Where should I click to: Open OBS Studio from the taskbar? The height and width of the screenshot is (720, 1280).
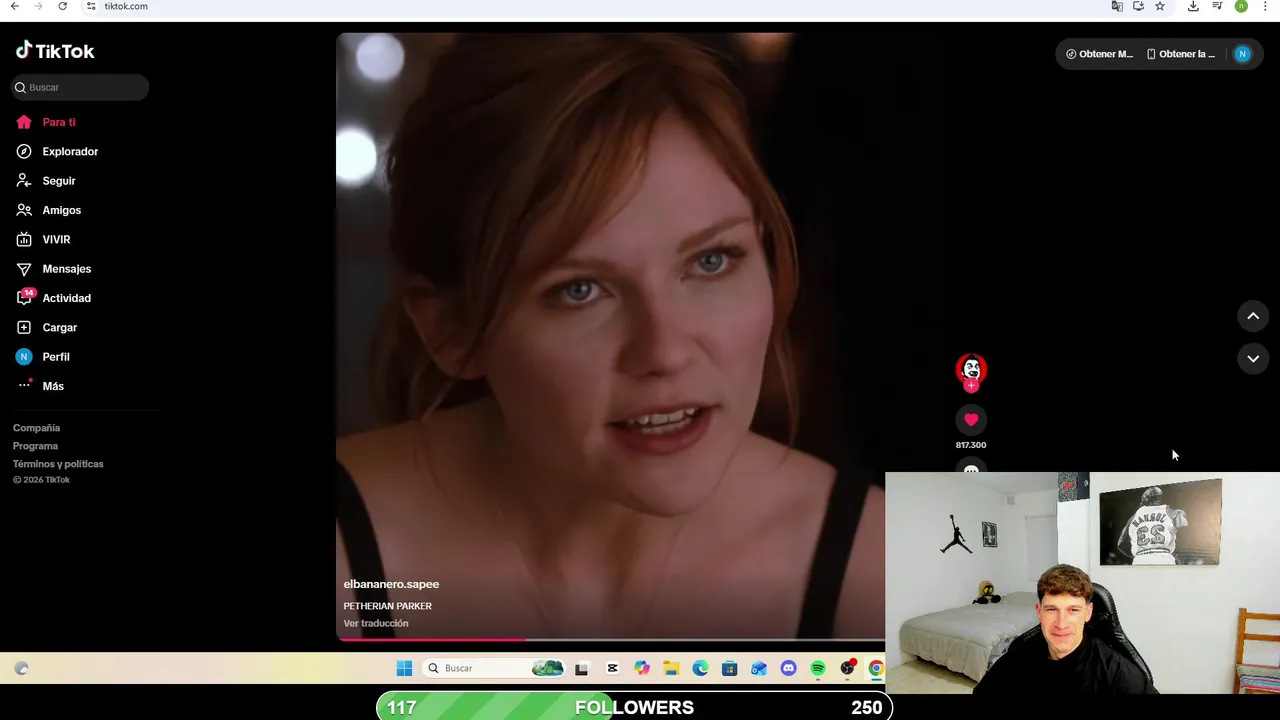[847, 668]
